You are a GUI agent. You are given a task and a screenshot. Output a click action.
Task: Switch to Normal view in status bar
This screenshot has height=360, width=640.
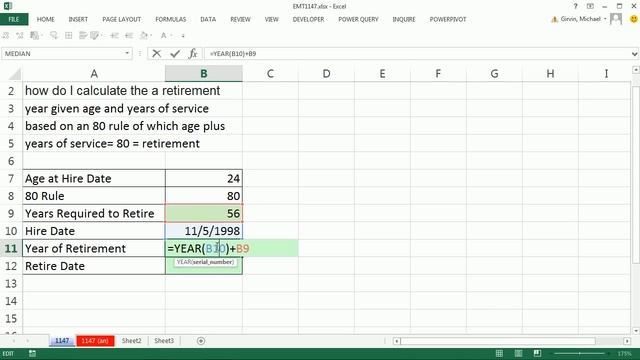(x=499, y=353)
